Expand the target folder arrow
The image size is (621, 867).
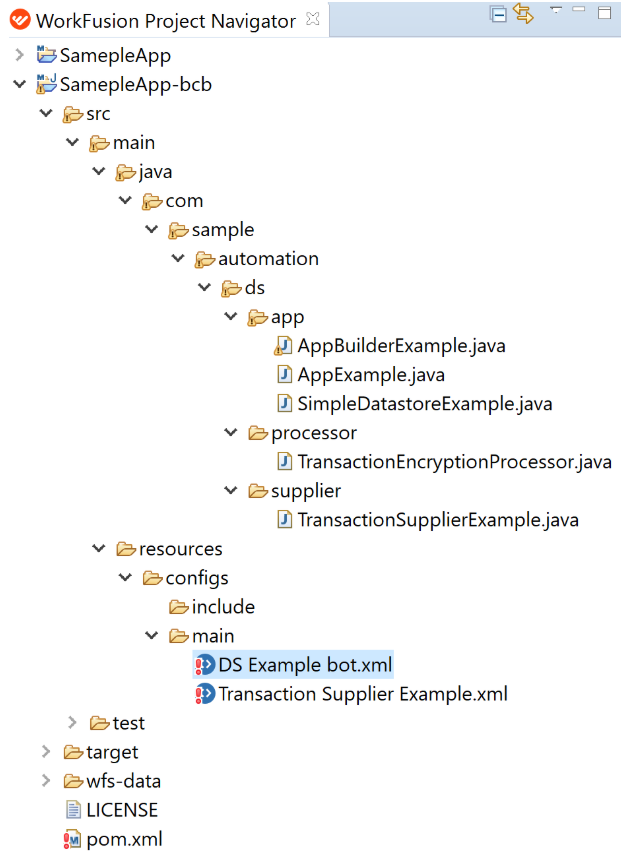click(46, 751)
